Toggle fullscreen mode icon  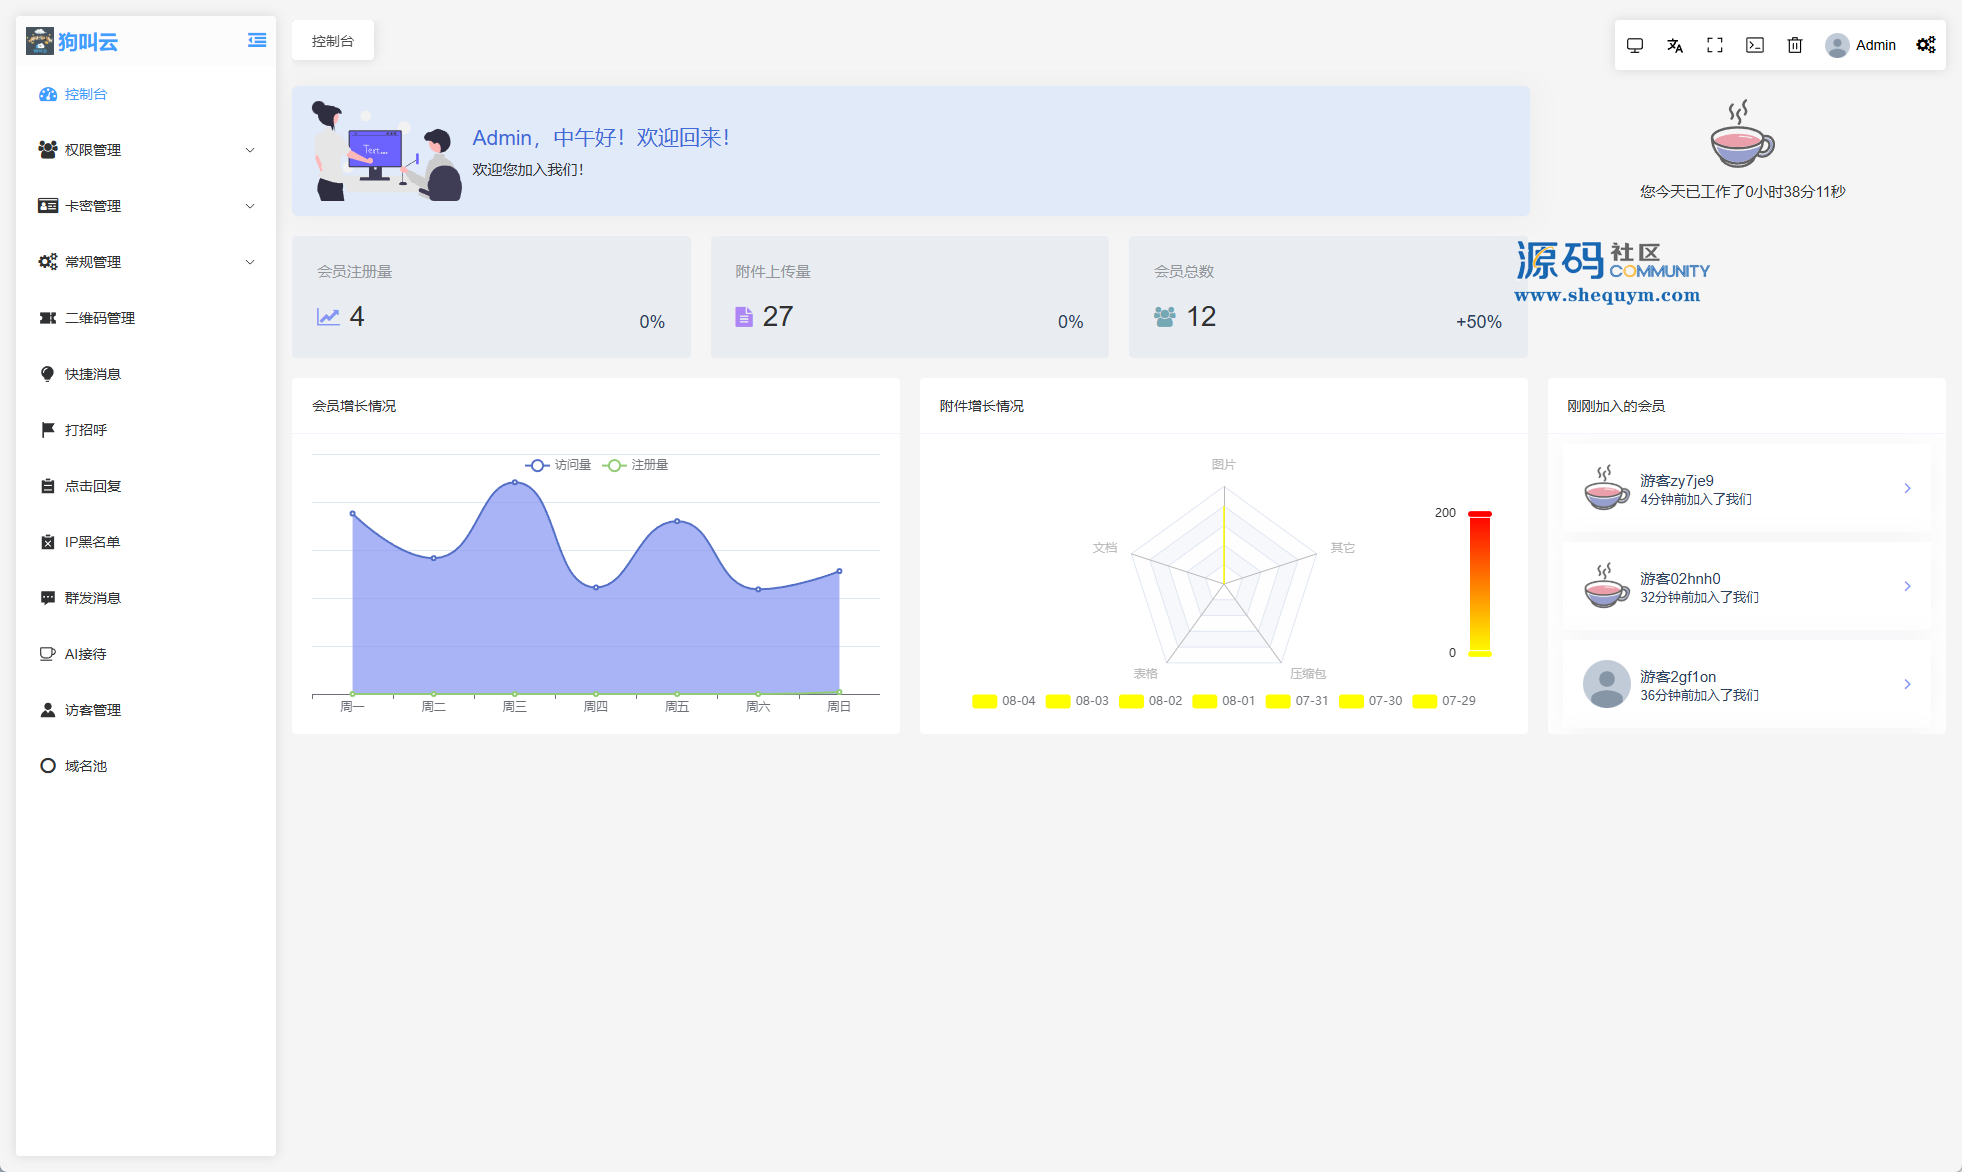coord(1715,45)
